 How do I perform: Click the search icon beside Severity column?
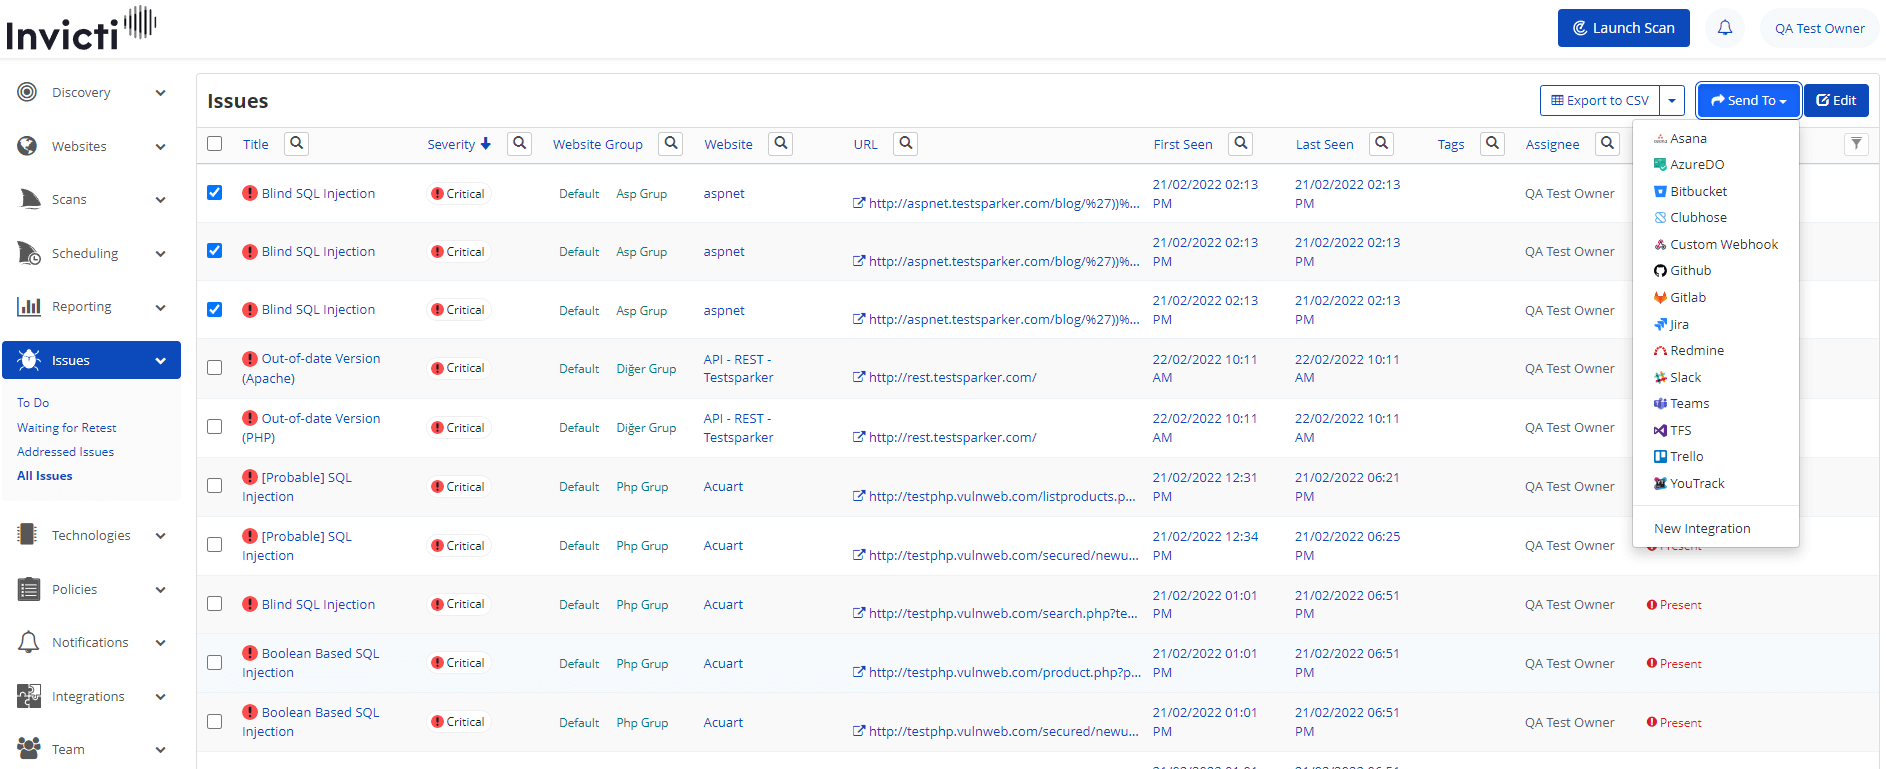click(520, 143)
